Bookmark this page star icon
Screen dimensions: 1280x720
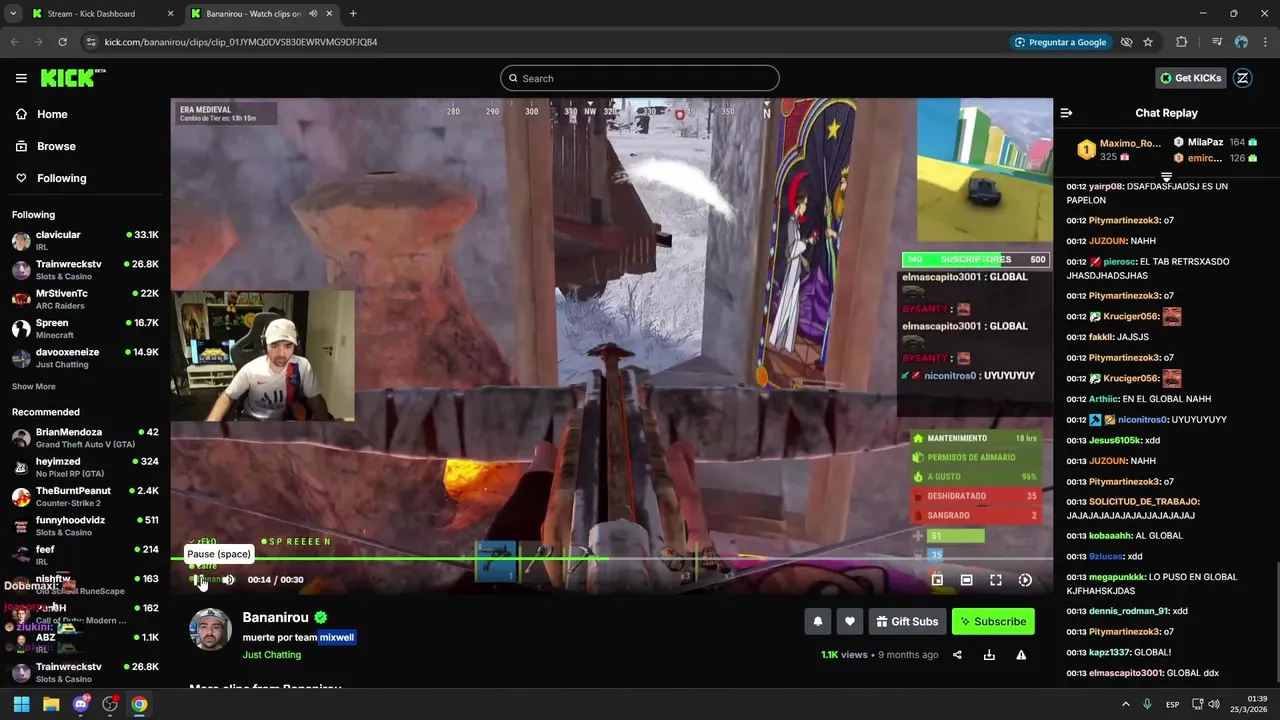pyautogui.click(x=1148, y=42)
